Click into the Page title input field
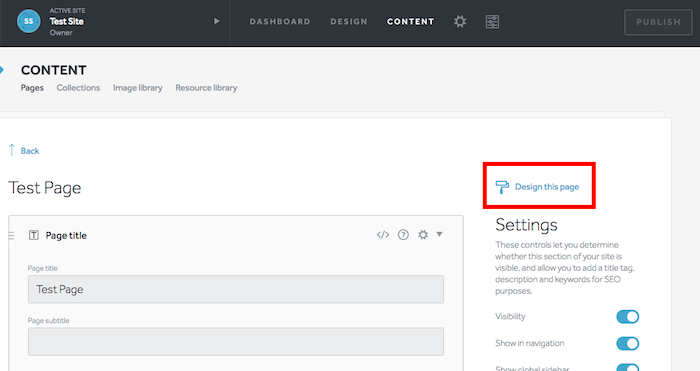This screenshot has height=371, width=700. pos(236,289)
